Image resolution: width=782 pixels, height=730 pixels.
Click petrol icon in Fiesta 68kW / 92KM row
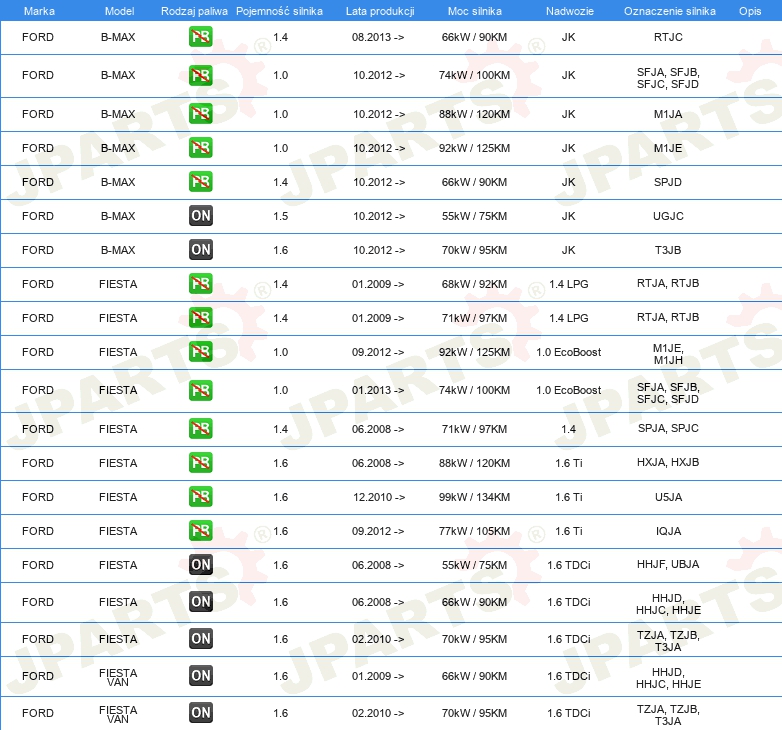pyautogui.click(x=201, y=284)
